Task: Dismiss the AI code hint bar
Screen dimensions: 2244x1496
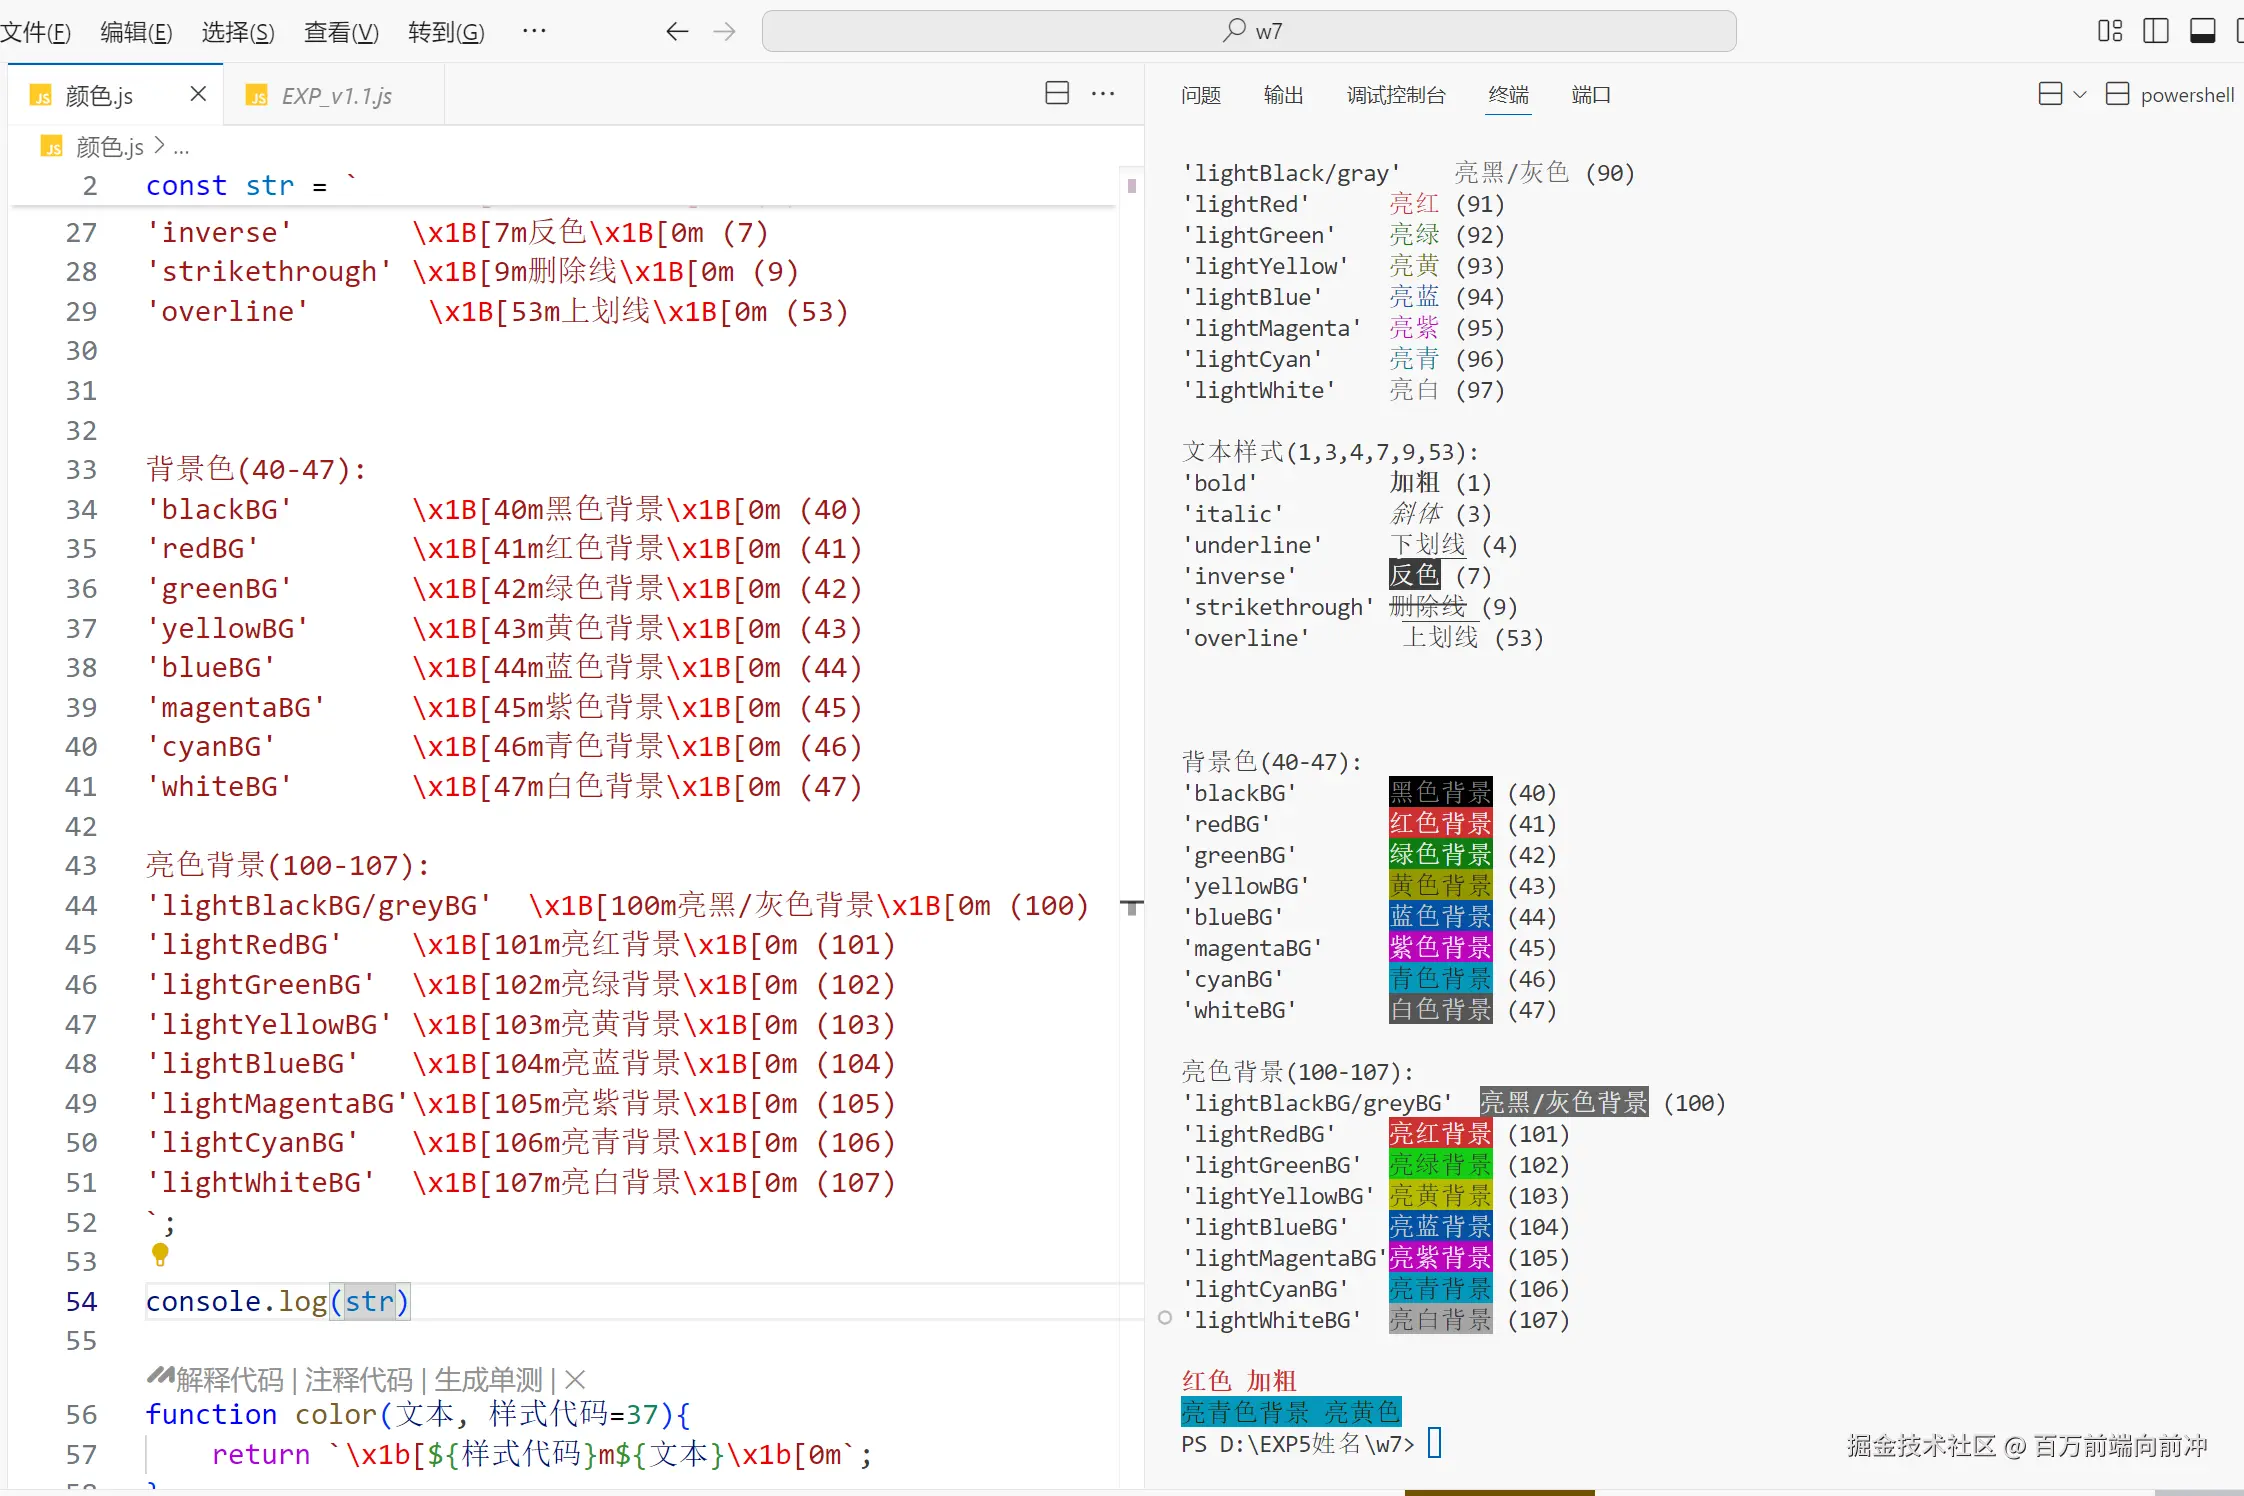Action: click(575, 1380)
